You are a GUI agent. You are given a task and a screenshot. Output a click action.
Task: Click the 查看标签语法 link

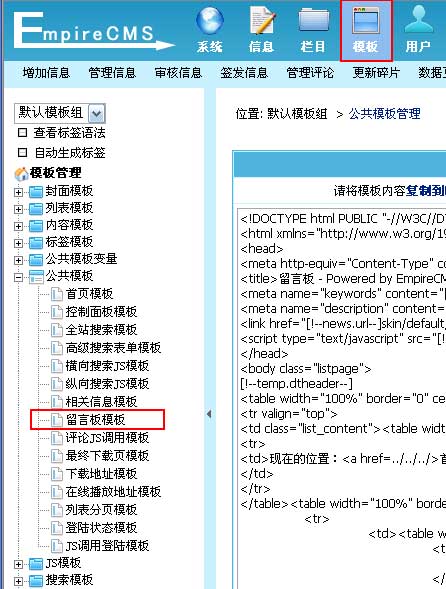pyautogui.click(x=70, y=133)
